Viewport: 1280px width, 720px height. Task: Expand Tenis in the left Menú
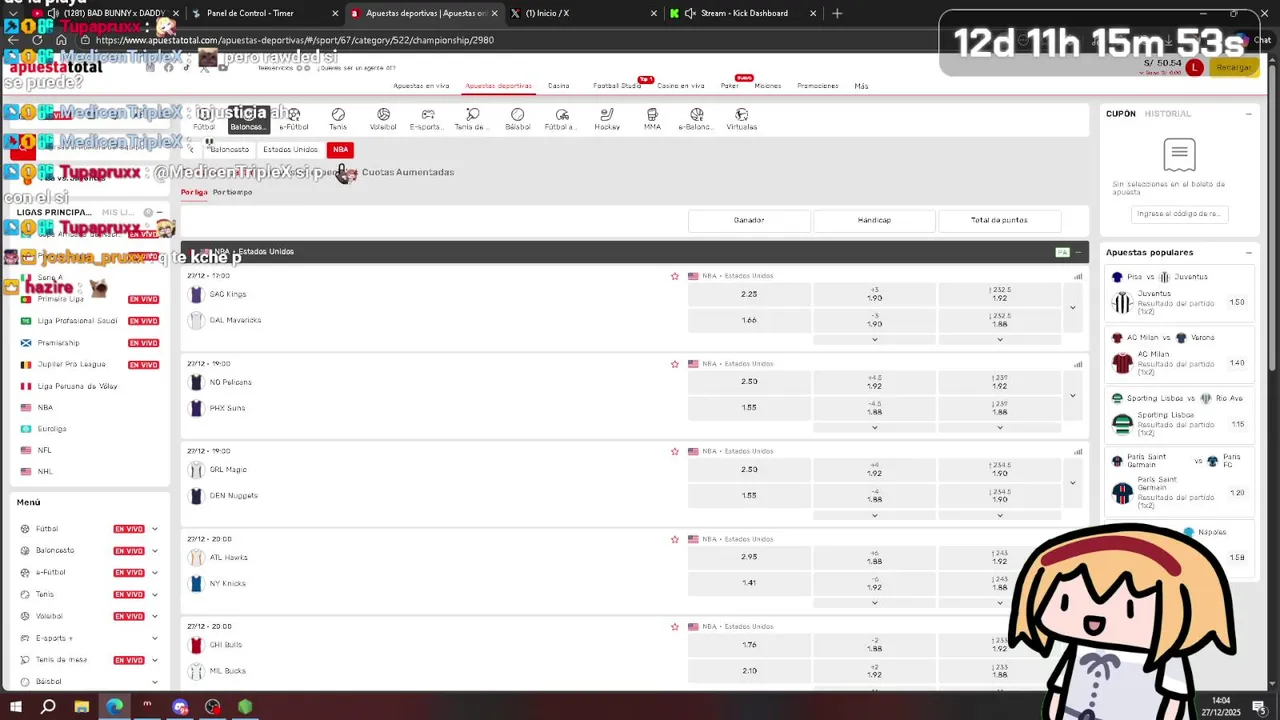(154, 595)
